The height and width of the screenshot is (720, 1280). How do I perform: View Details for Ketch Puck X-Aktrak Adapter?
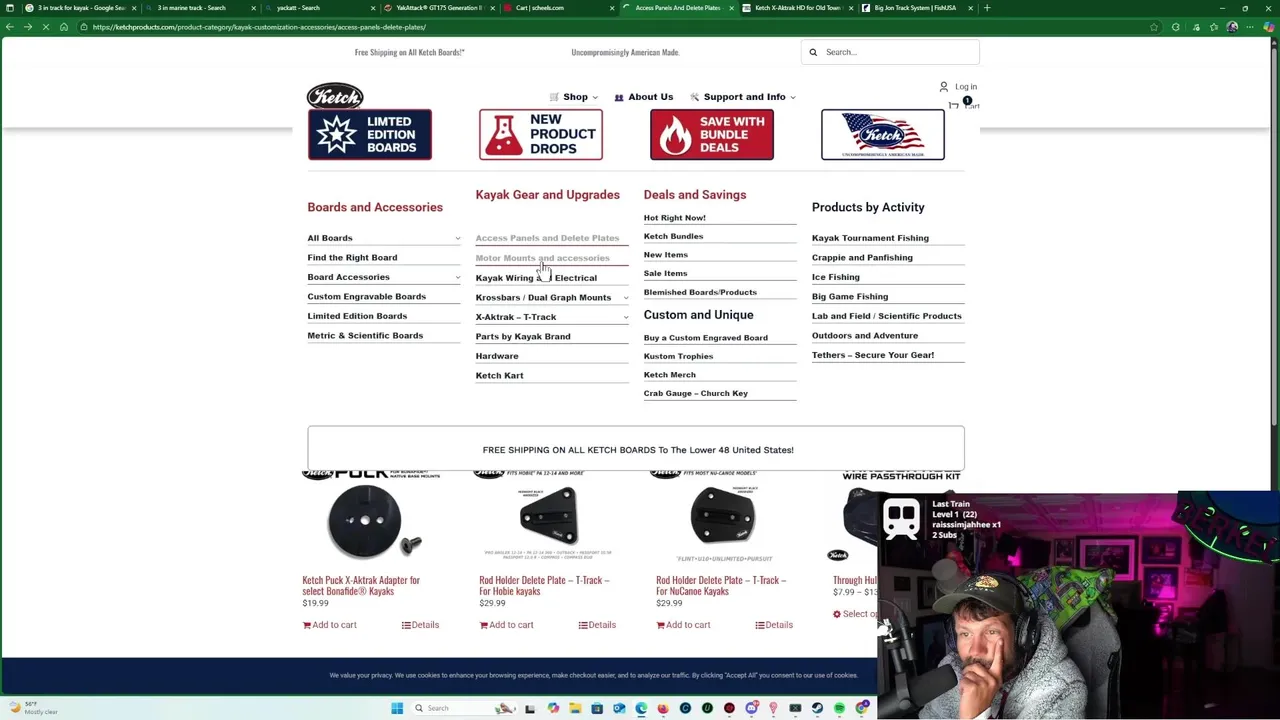coord(420,625)
